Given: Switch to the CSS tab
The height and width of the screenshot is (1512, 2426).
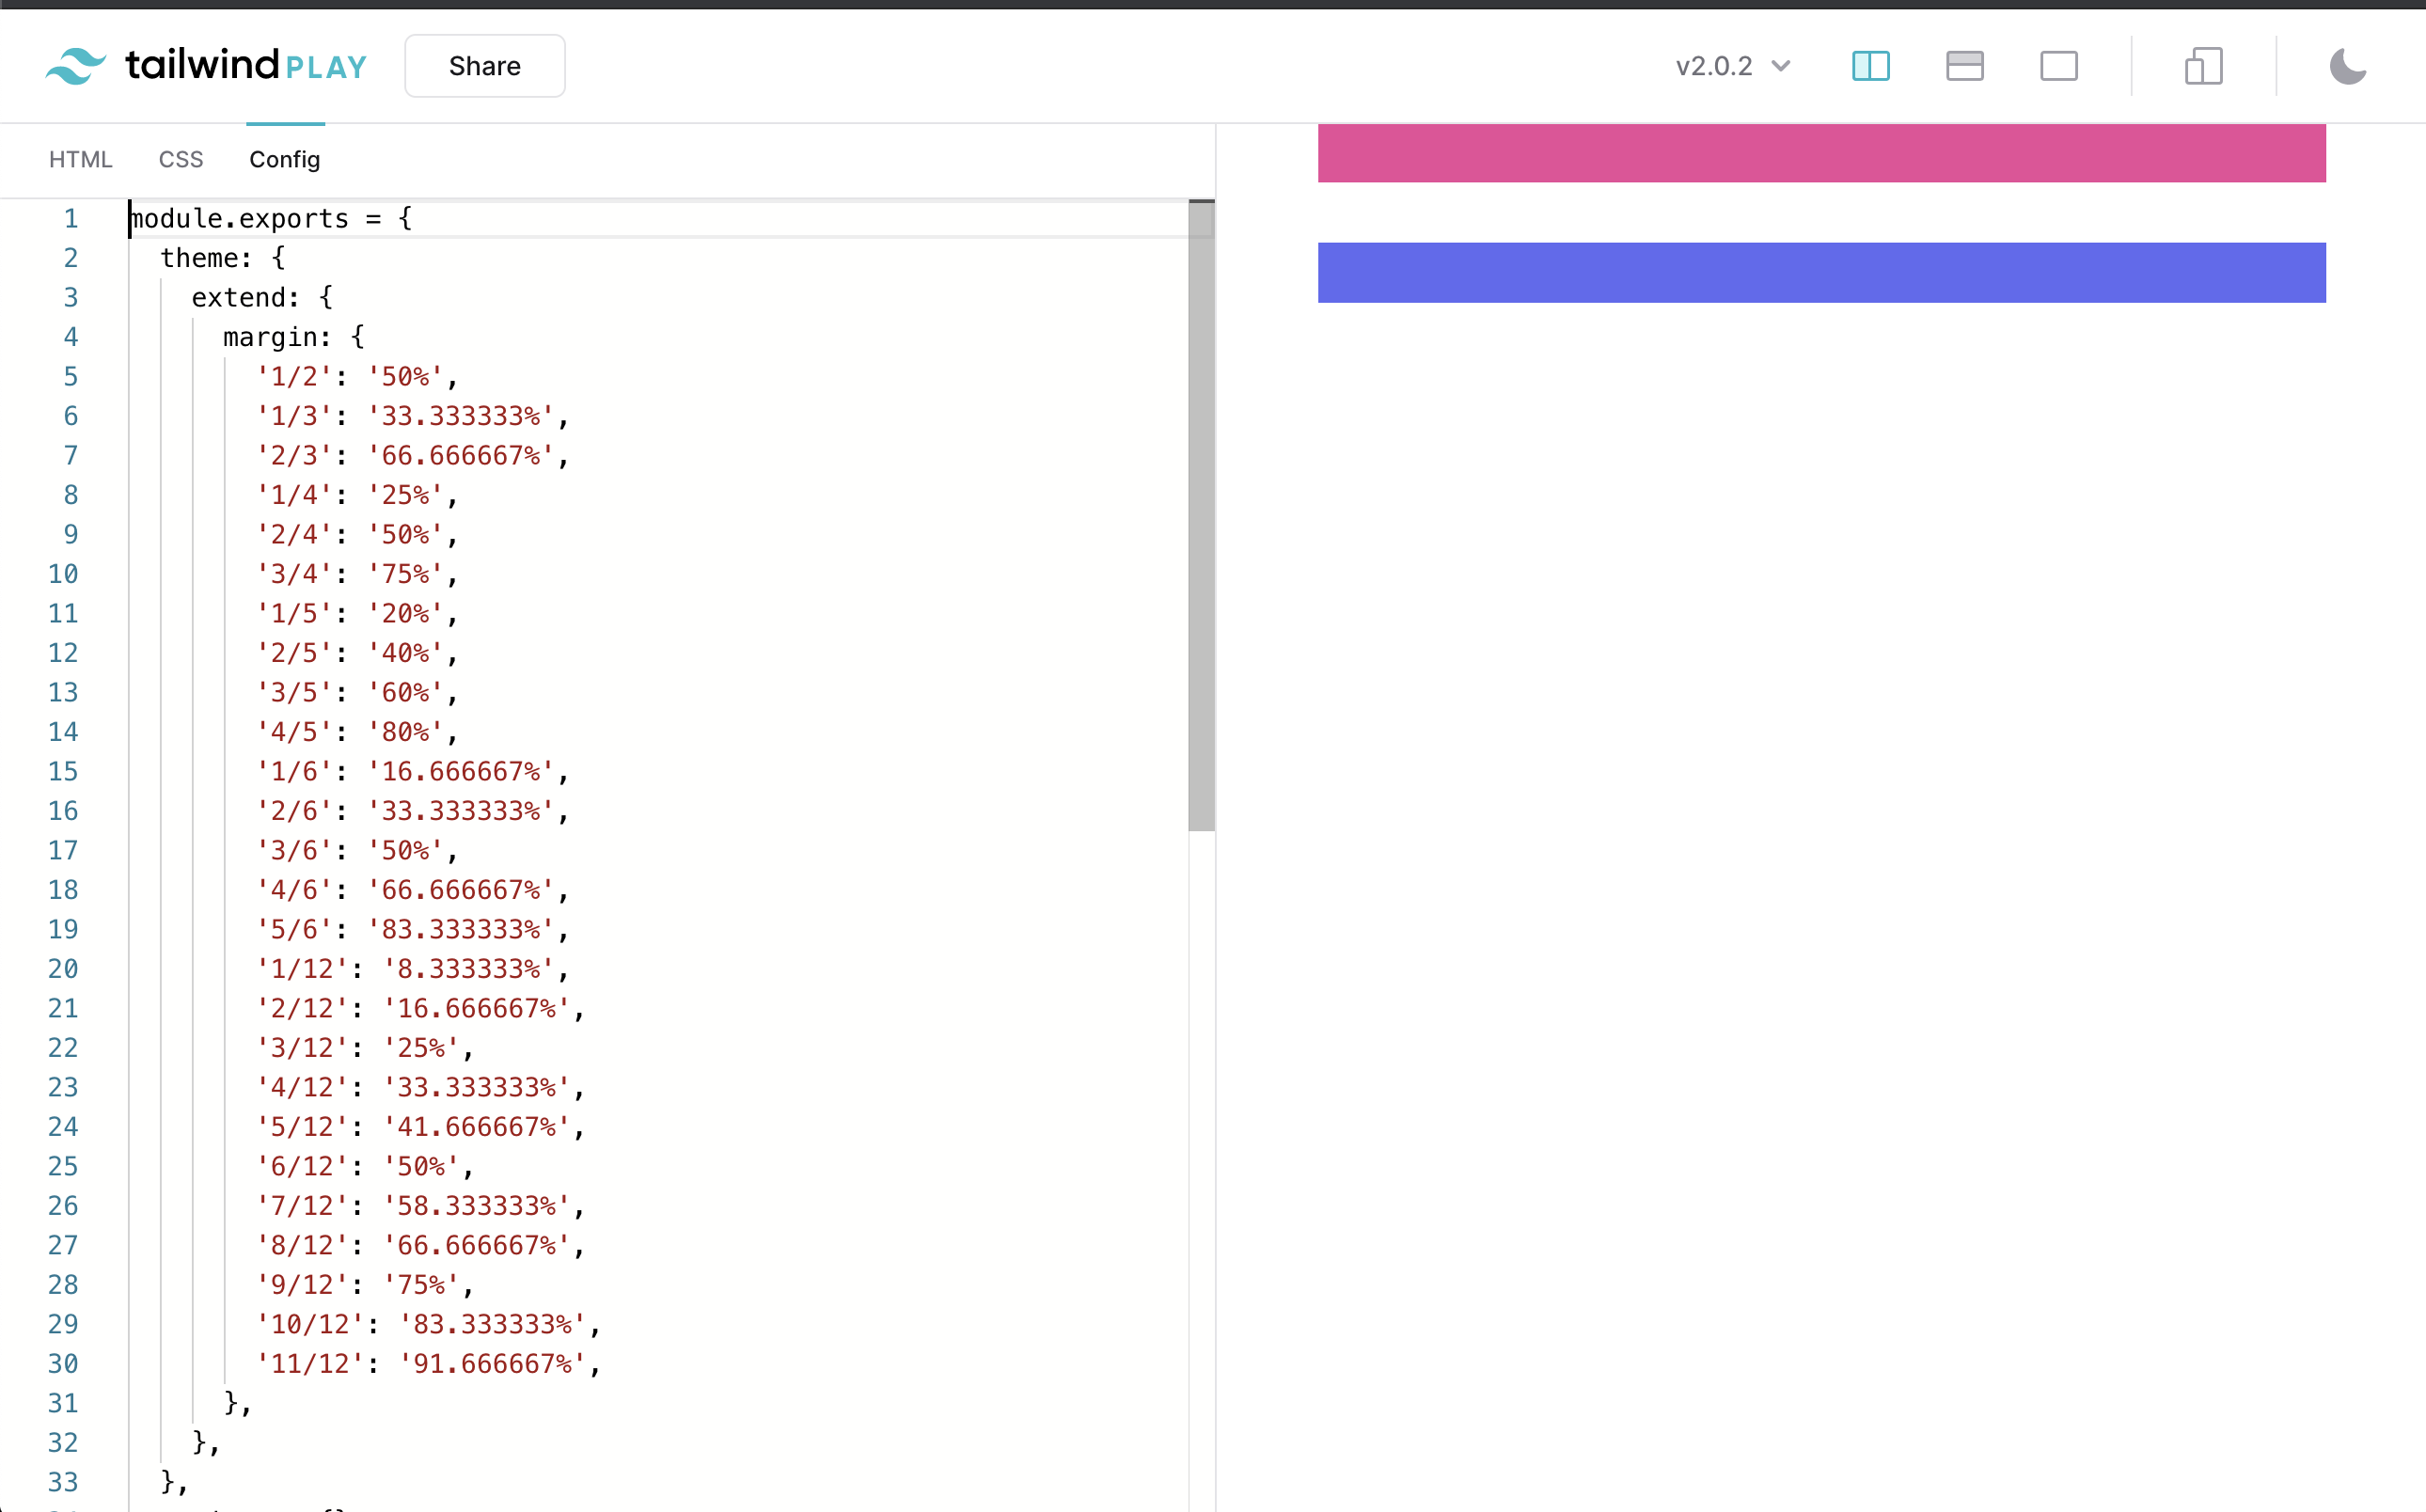Looking at the screenshot, I should 181,159.
